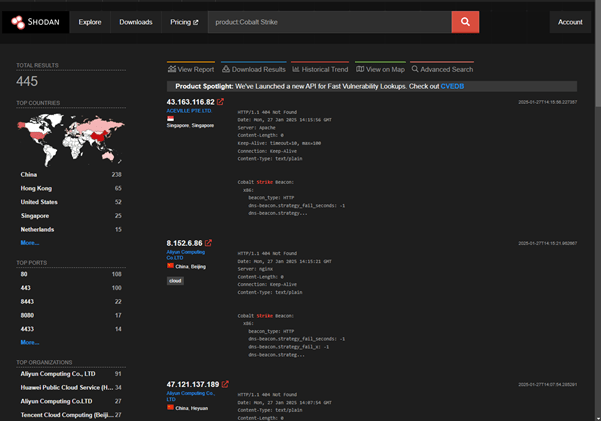Screen dimensions: 601x421
Task: Click the cloud tag badge
Action: 175,281
